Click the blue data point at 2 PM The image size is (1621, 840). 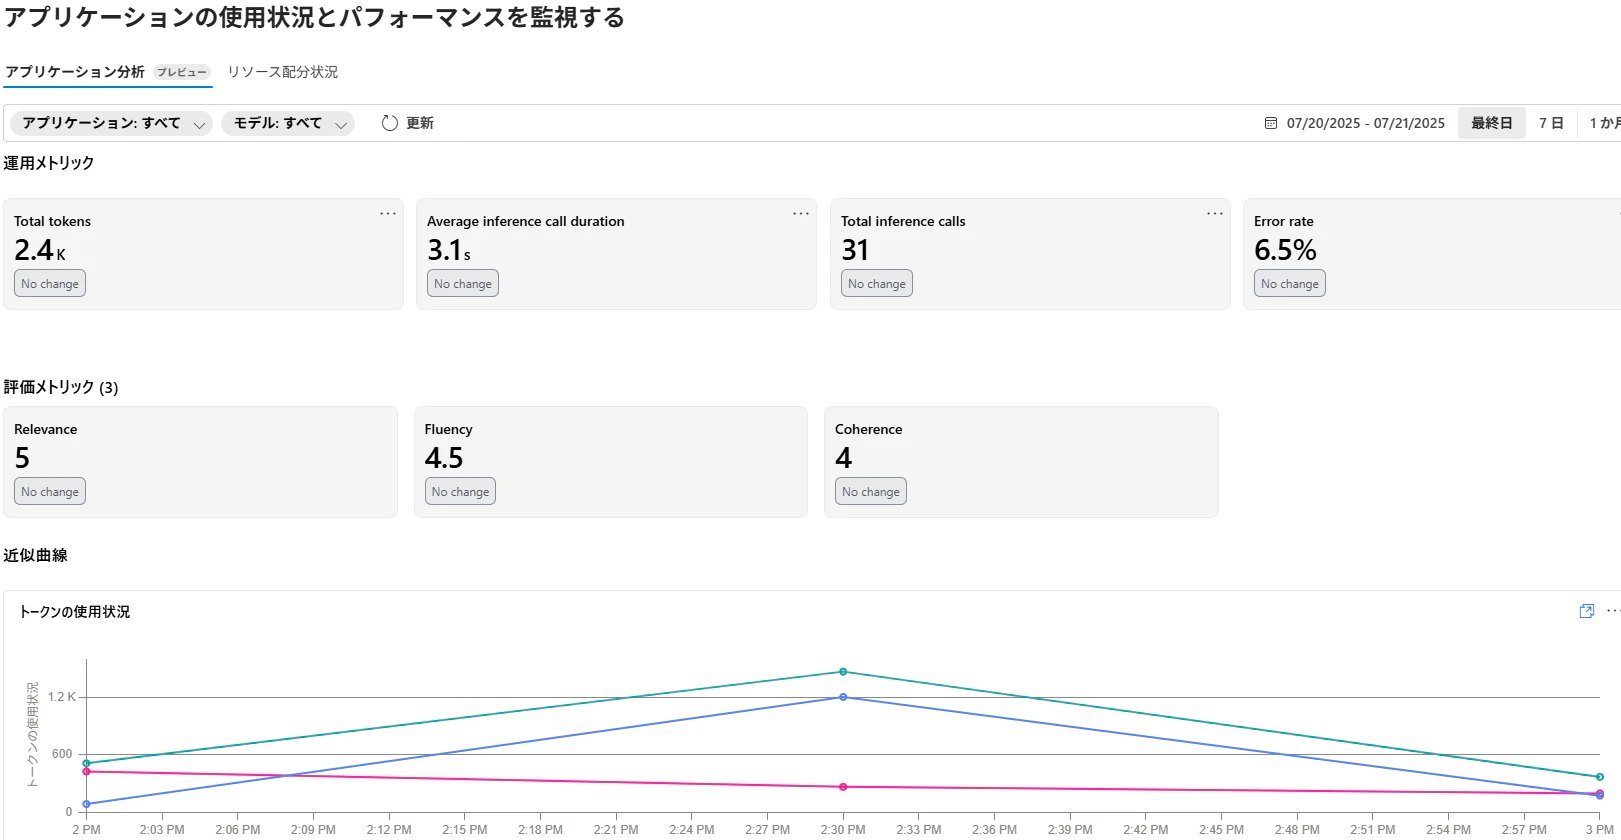(x=86, y=804)
